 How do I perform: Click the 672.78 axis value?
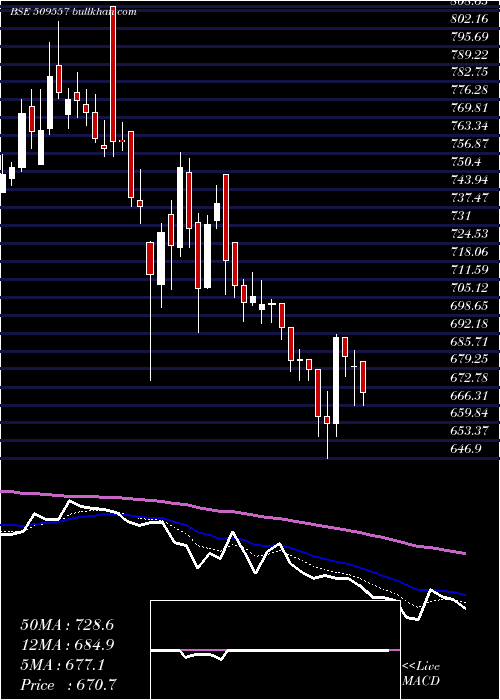point(469,378)
